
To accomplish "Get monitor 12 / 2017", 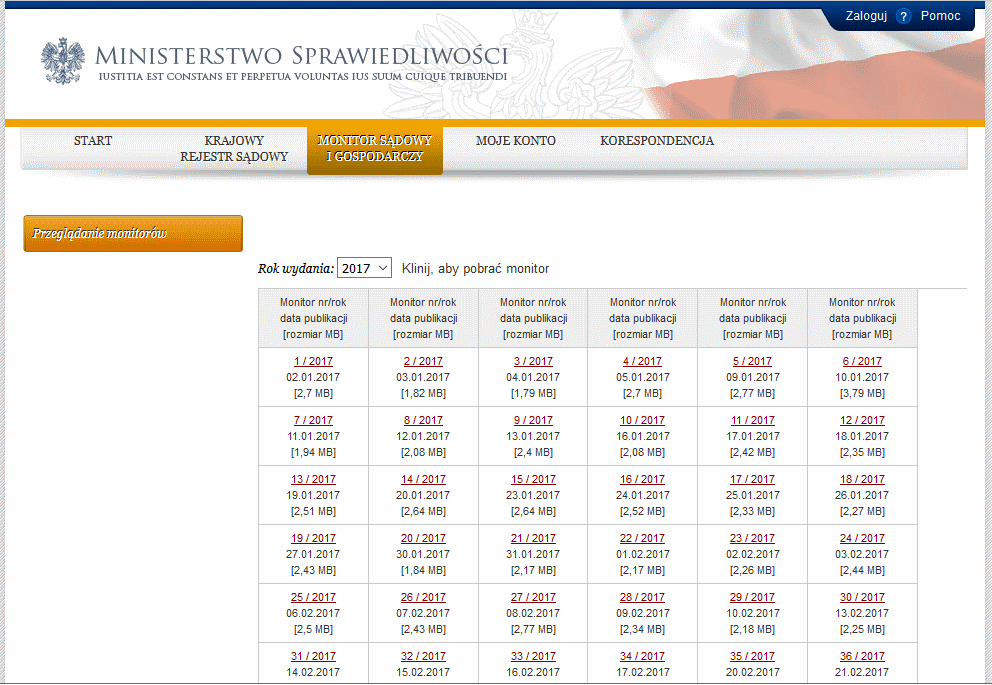I will (x=862, y=420).
